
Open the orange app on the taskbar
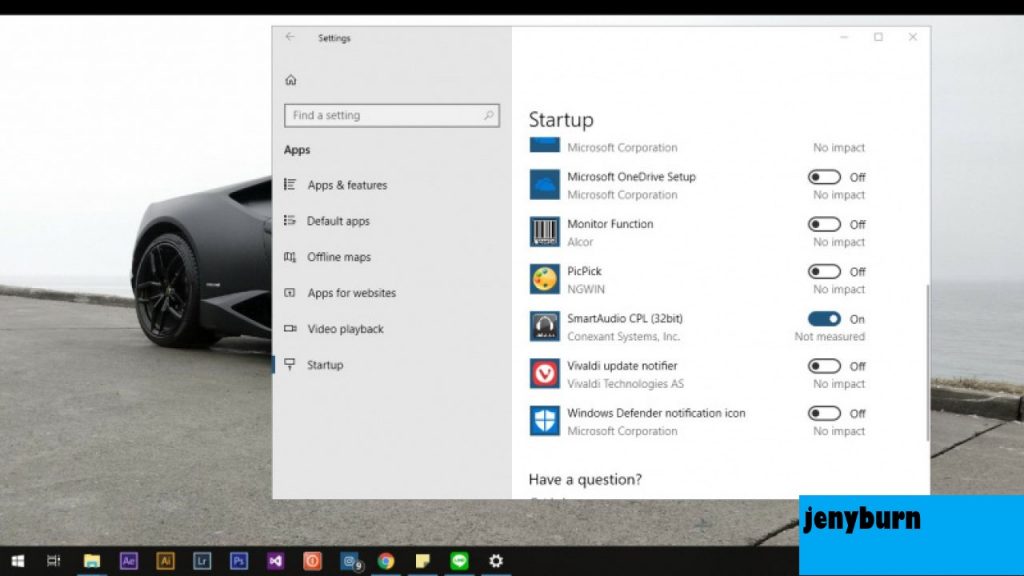312,561
